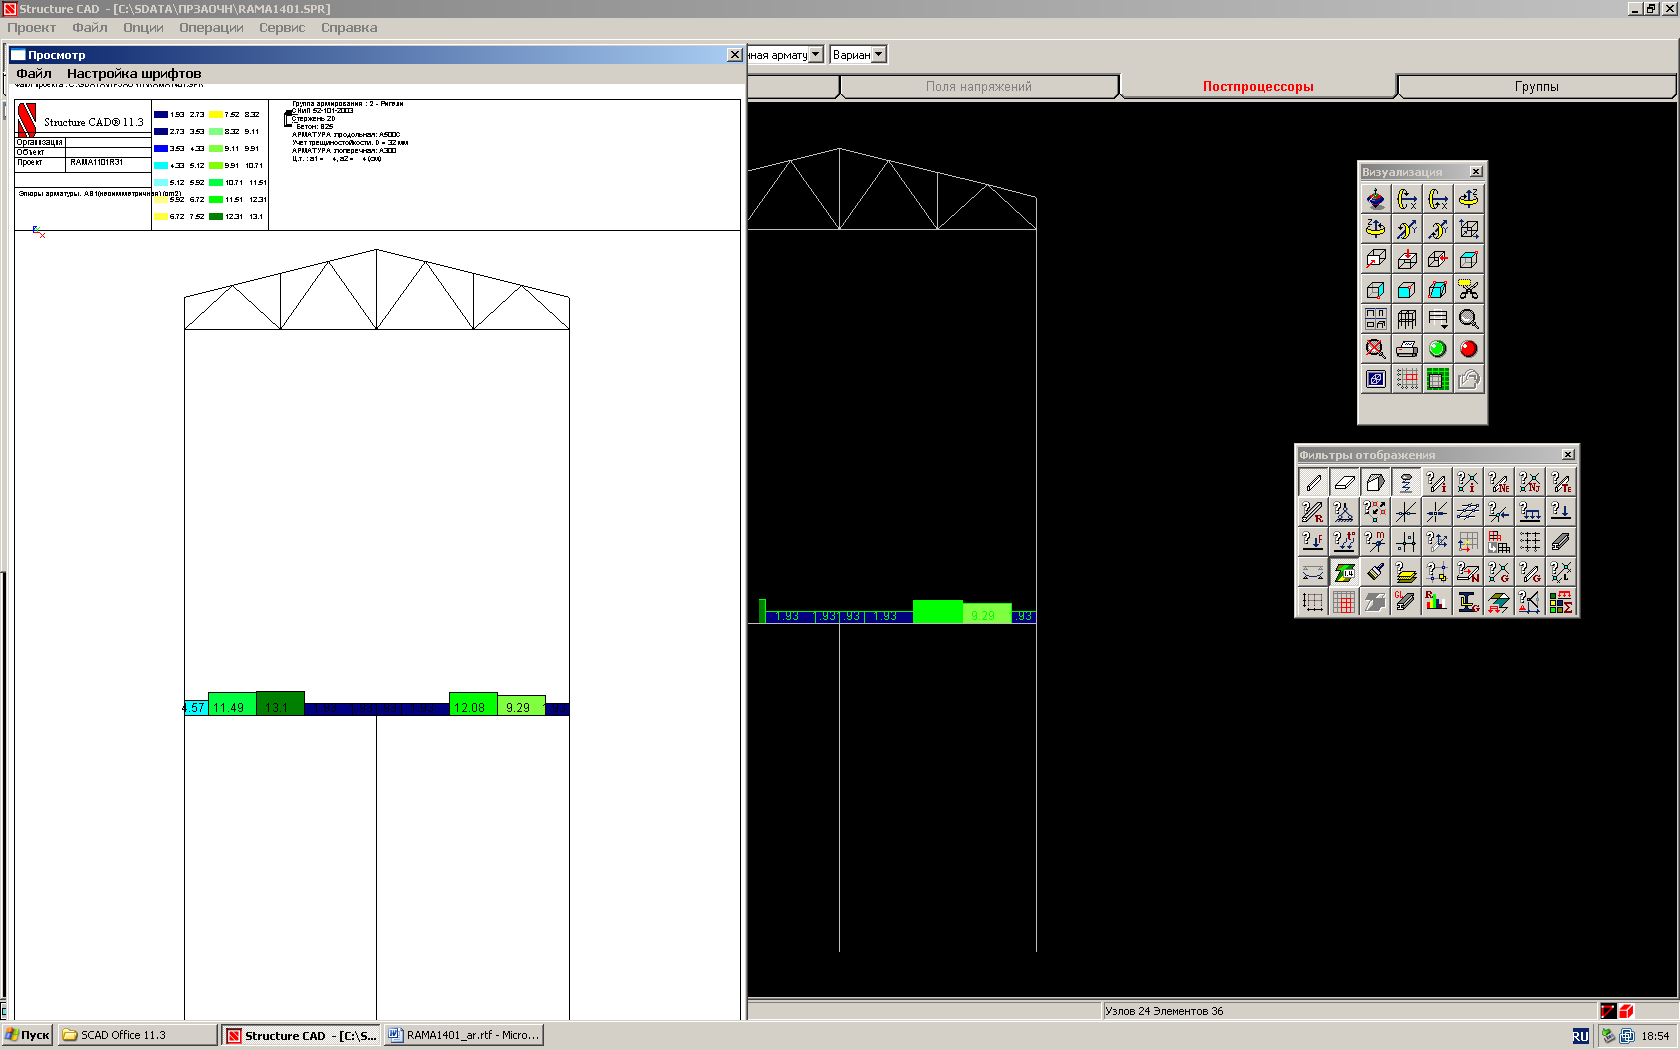Viewport: 1680px width, 1050px height.
Task: Open the reinforcement type dropdown
Action: click(x=816, y=54)
